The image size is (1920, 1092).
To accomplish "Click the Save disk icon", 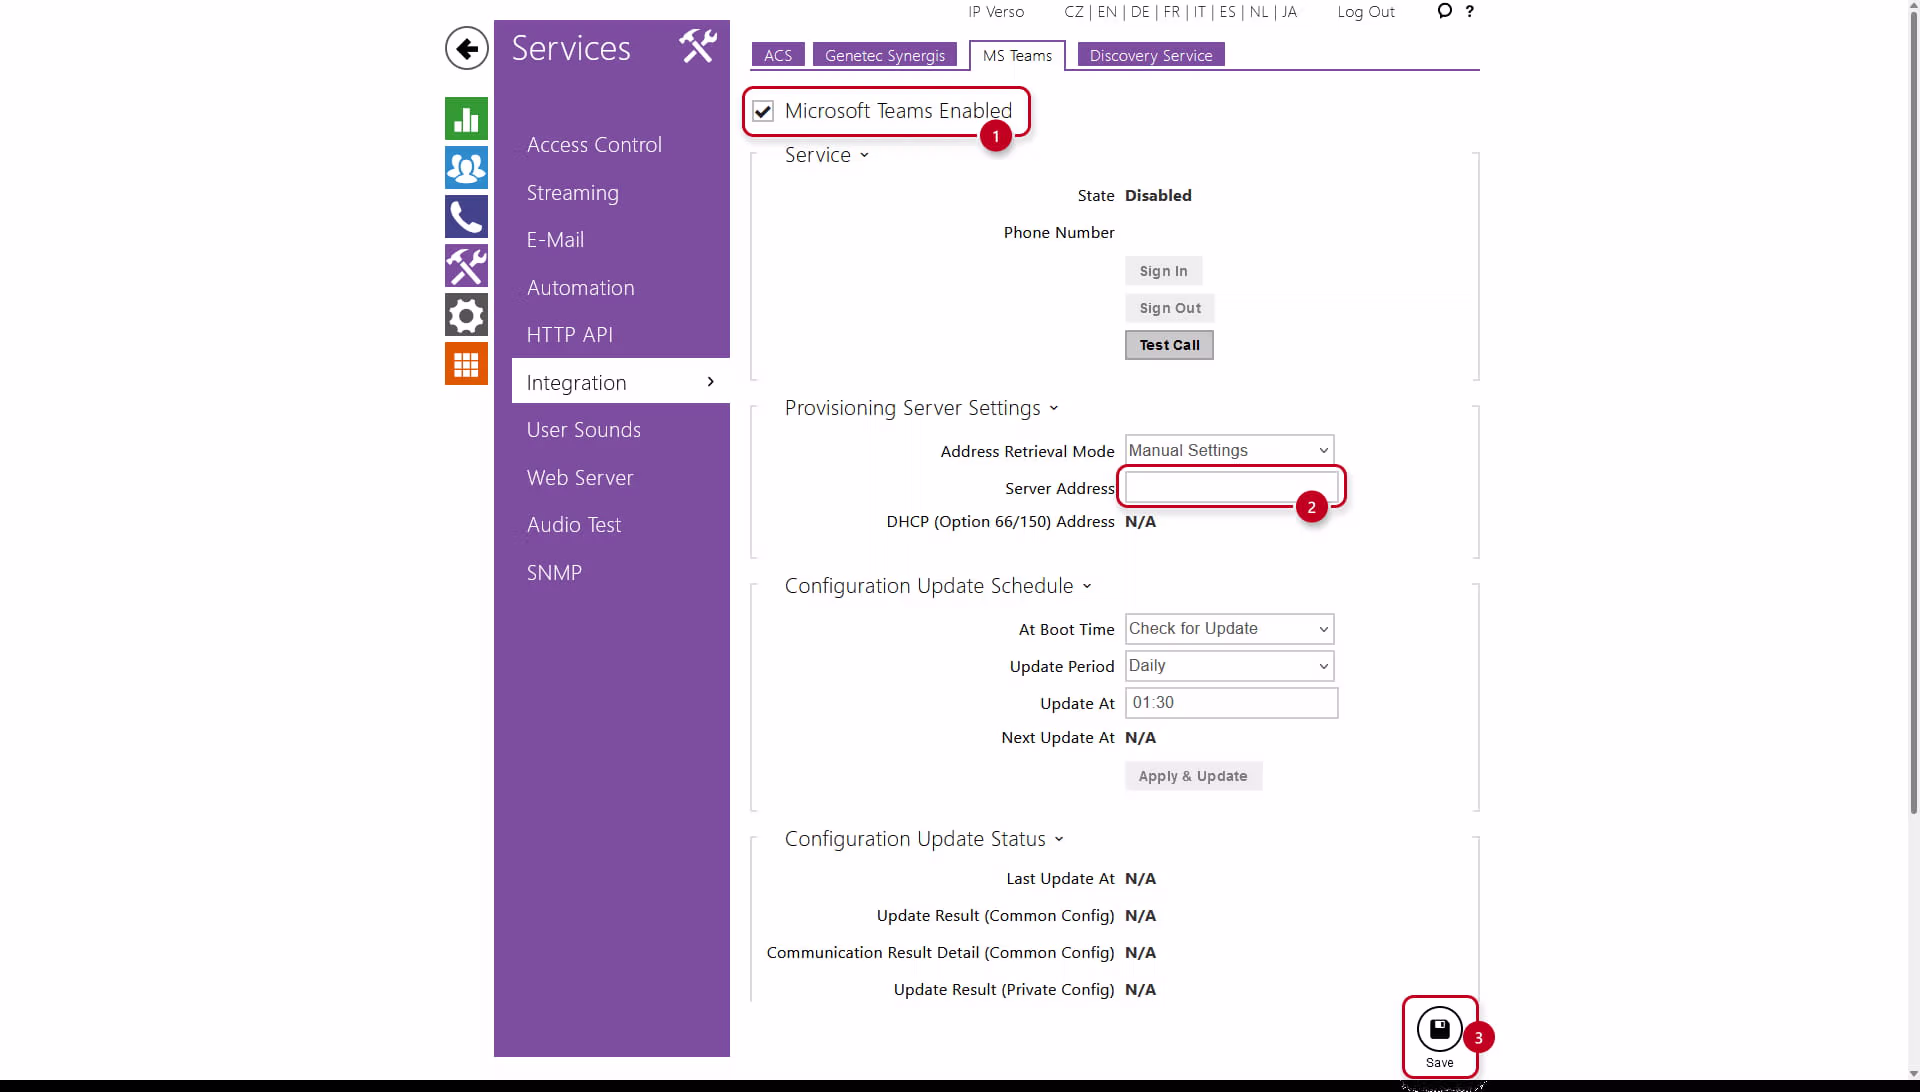I will pos(1439,1030).
